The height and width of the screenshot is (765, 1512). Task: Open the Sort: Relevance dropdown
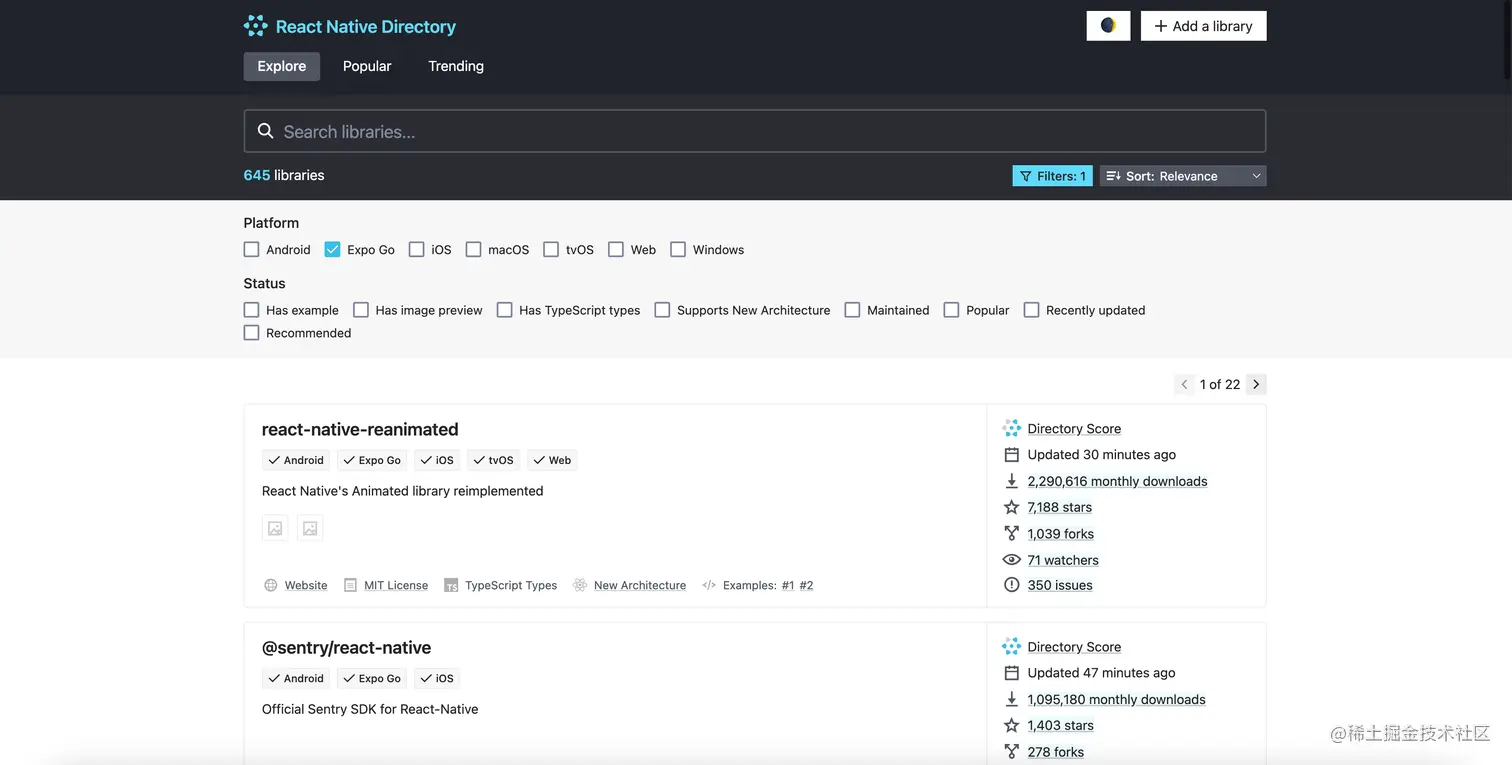pyautogui.click(x=1183, y=176)
